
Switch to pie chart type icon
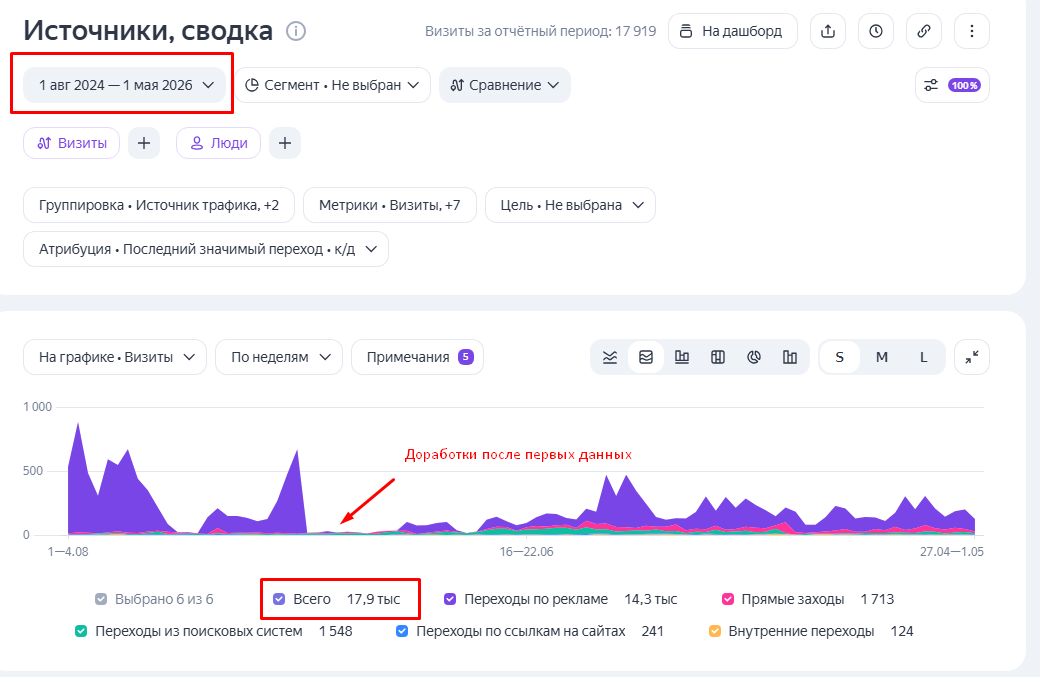[753, 357]
